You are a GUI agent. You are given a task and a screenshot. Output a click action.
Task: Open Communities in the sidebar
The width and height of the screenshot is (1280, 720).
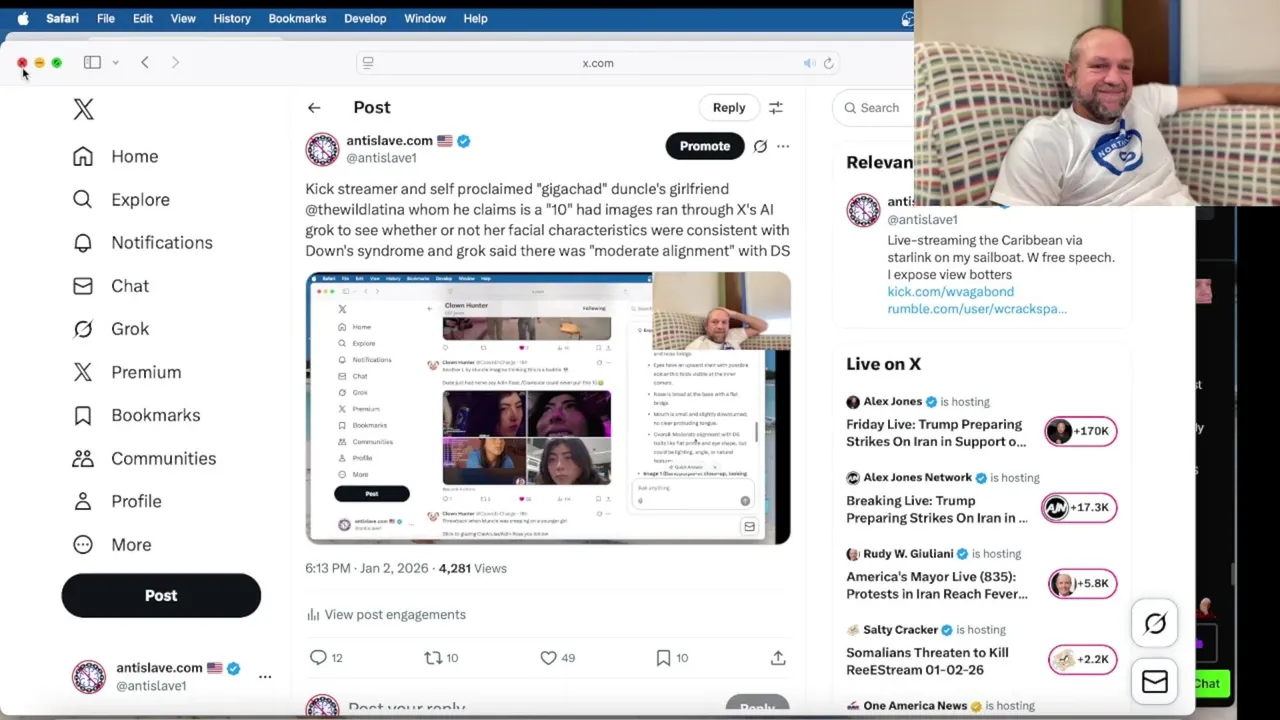coord(144,458)
